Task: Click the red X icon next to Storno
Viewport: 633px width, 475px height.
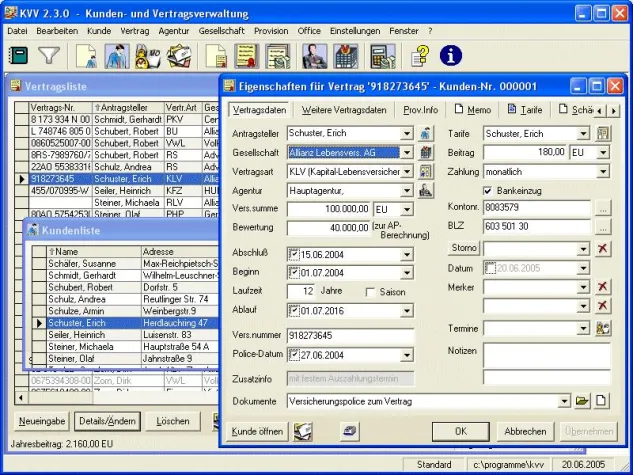Action: pos(602,247)
